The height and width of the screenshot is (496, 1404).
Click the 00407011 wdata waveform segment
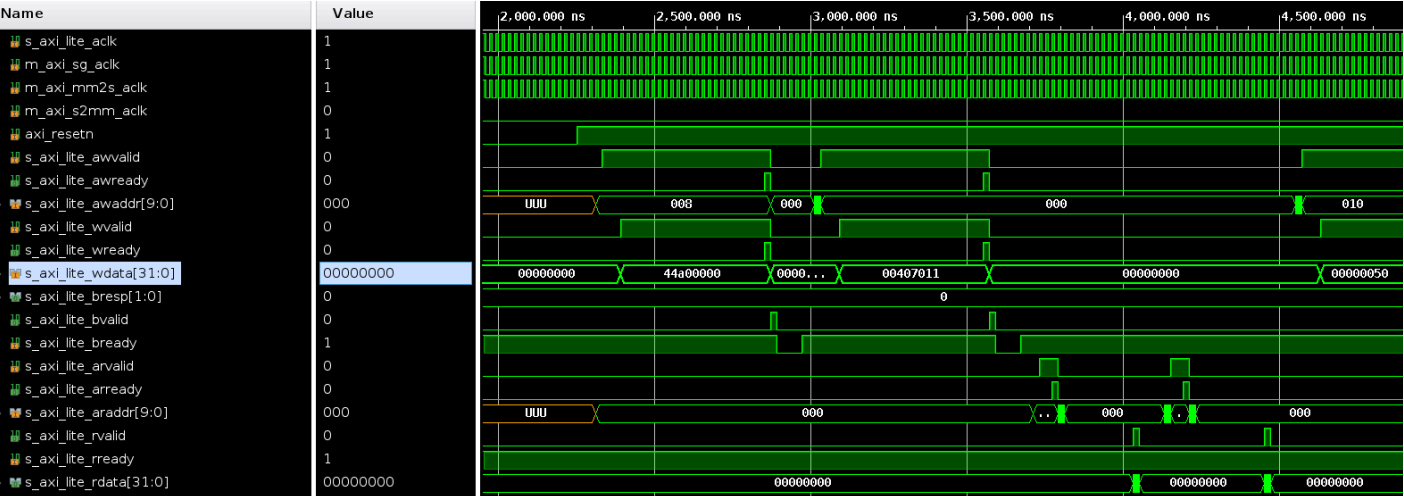(911, 274)
